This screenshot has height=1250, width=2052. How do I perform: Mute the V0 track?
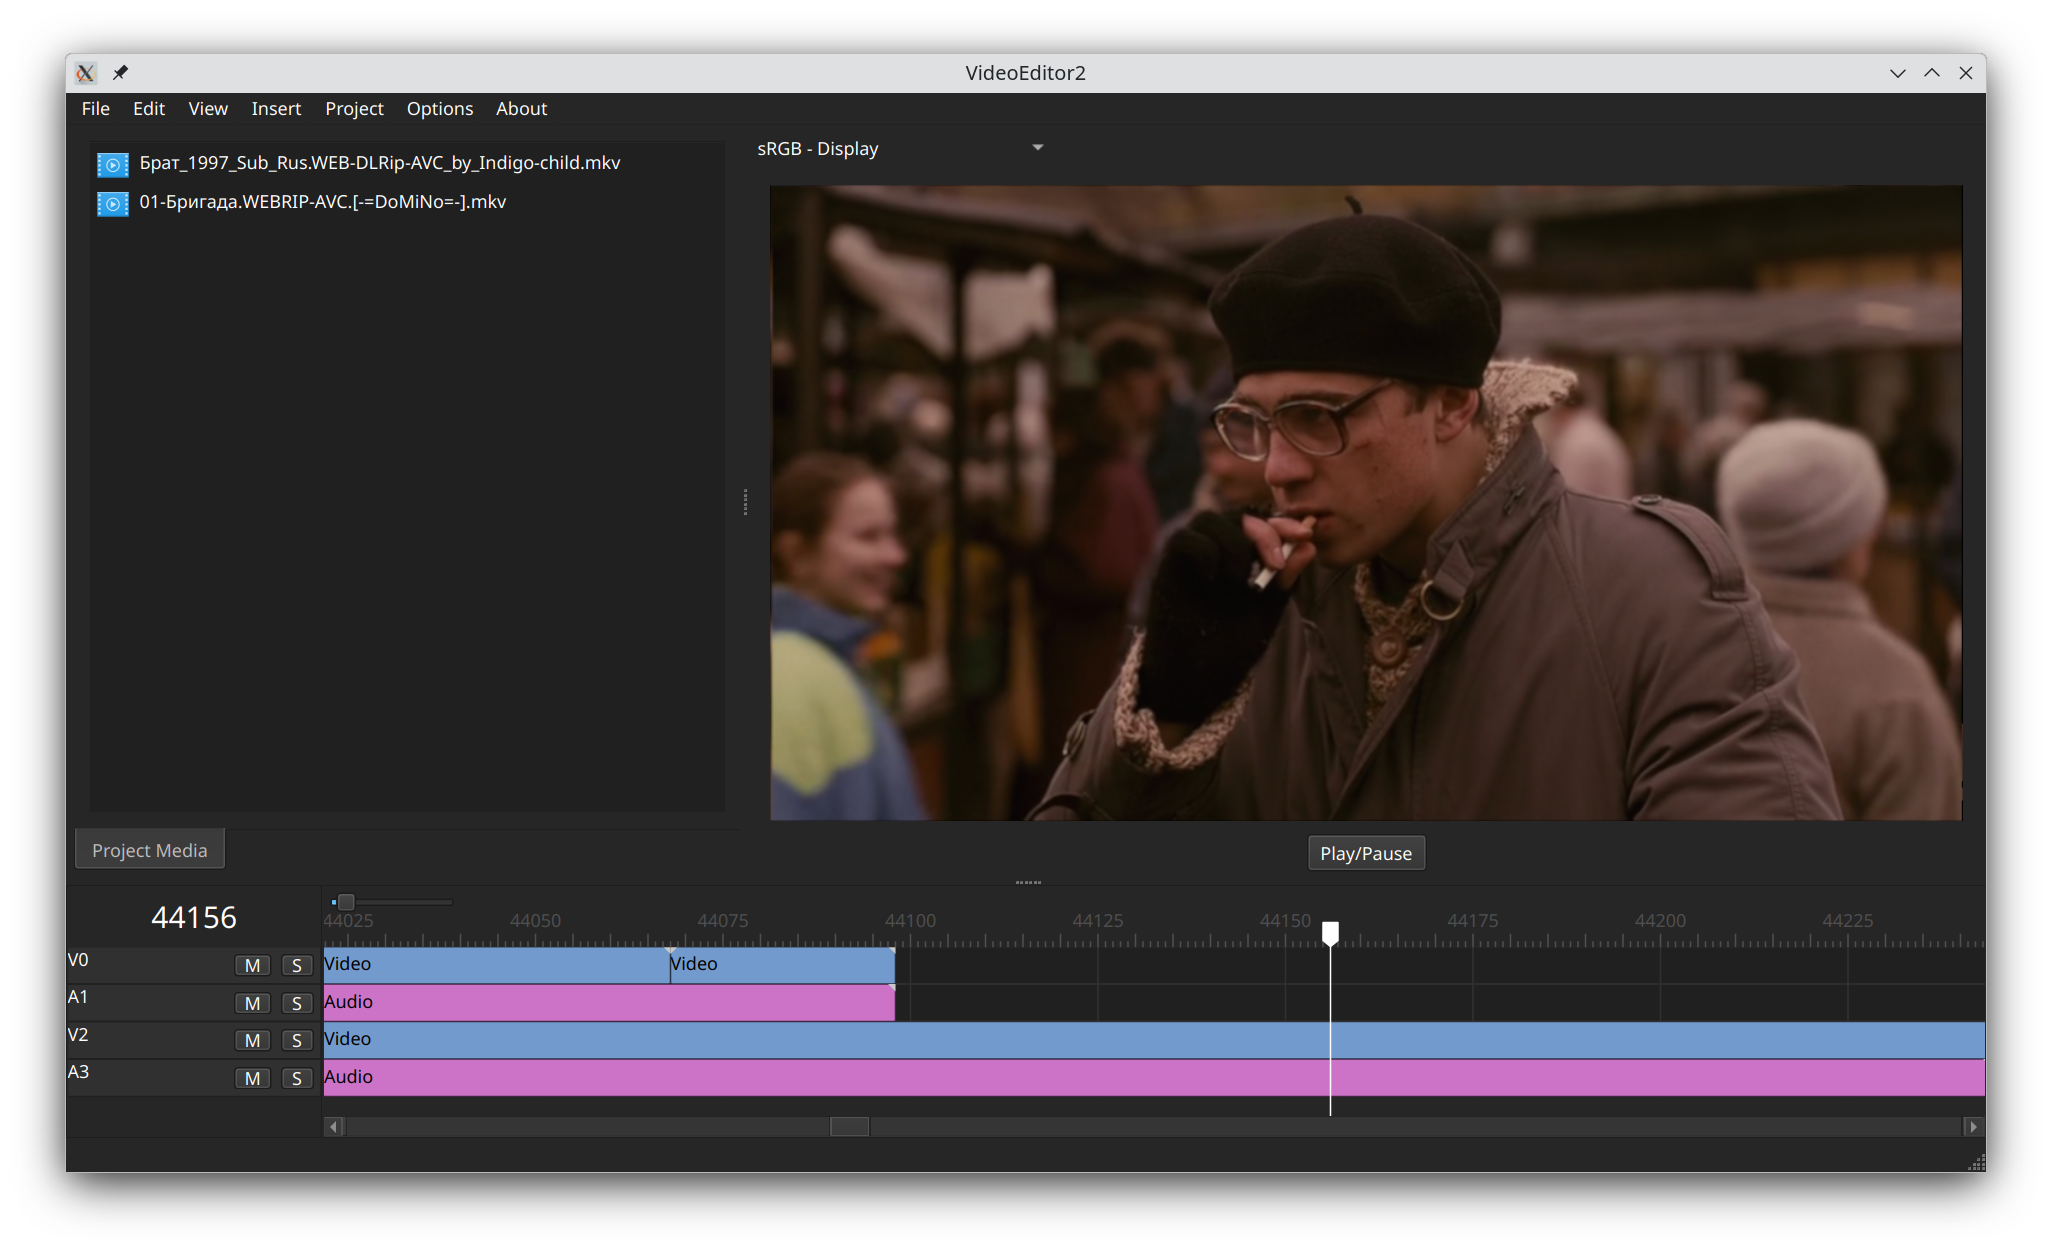pyautogui.click(x=252, y=965)
